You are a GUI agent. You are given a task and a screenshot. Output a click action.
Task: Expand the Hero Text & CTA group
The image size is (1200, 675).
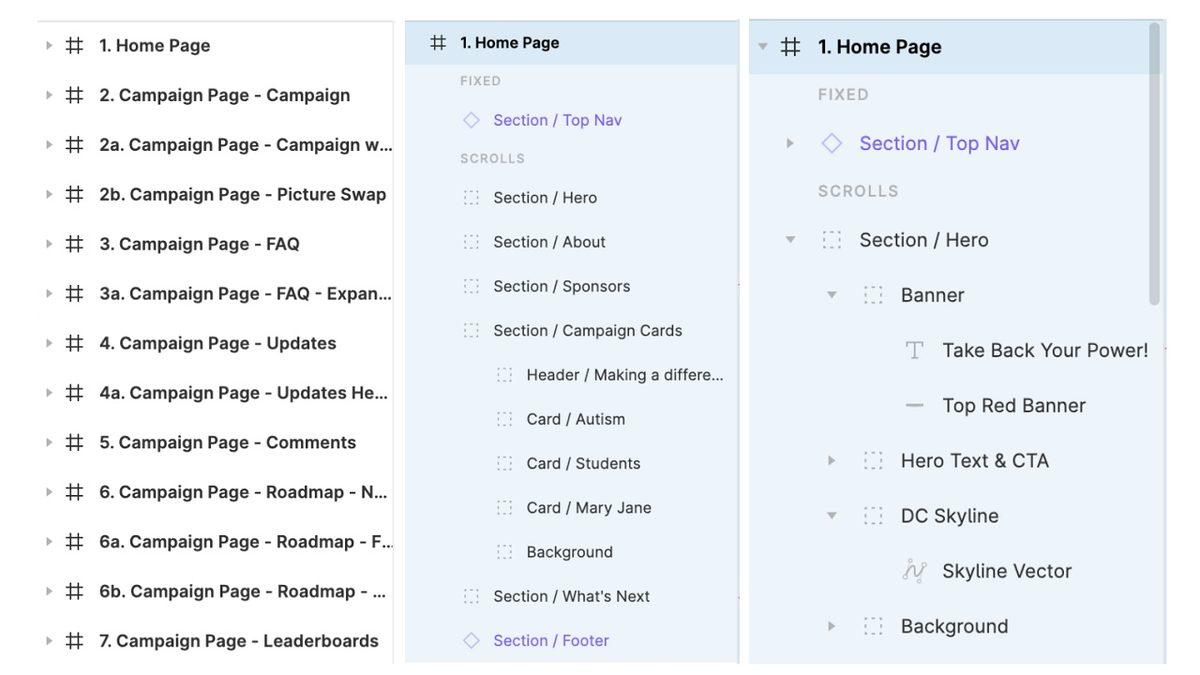831,461
